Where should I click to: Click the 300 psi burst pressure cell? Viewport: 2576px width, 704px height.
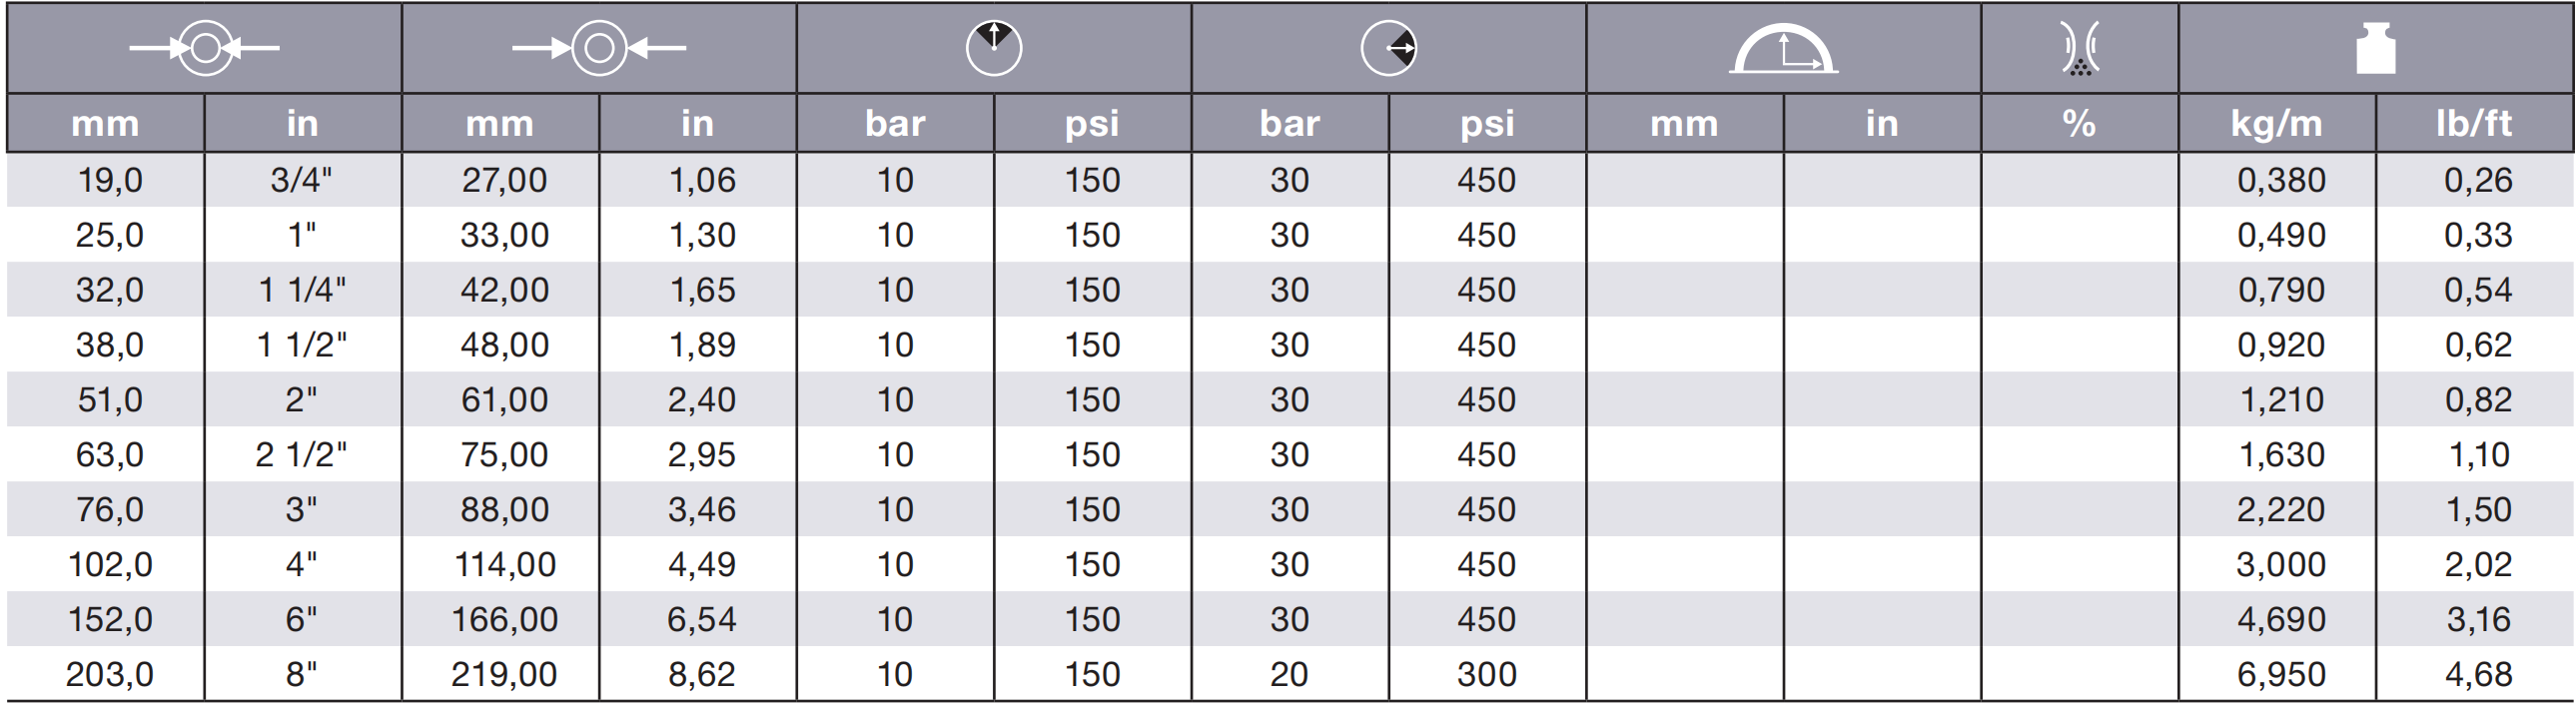[x=1487, y=674]
